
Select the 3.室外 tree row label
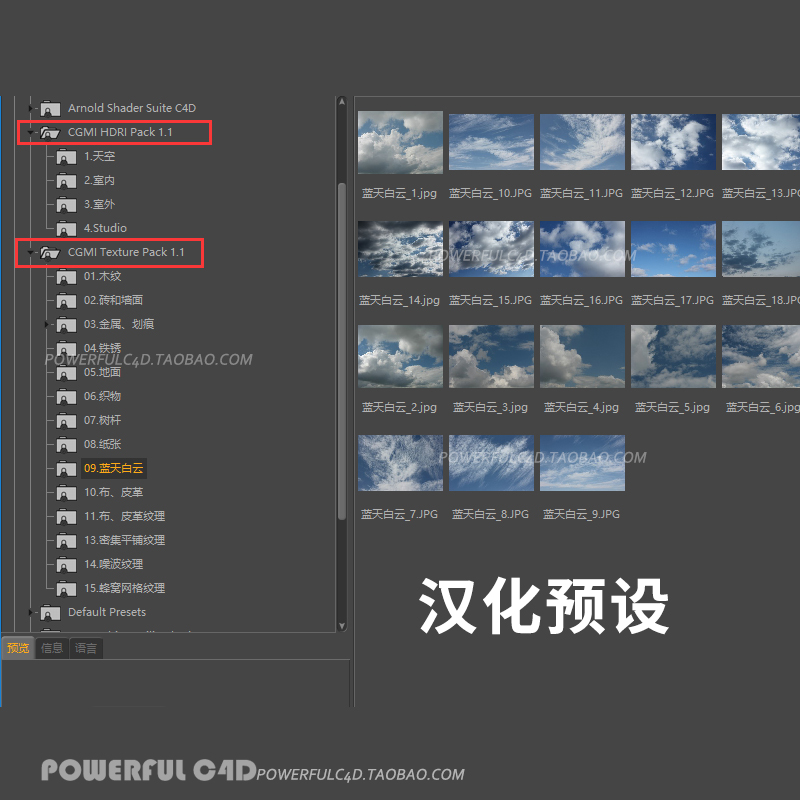pyautogui.click(x=99, y=204)
